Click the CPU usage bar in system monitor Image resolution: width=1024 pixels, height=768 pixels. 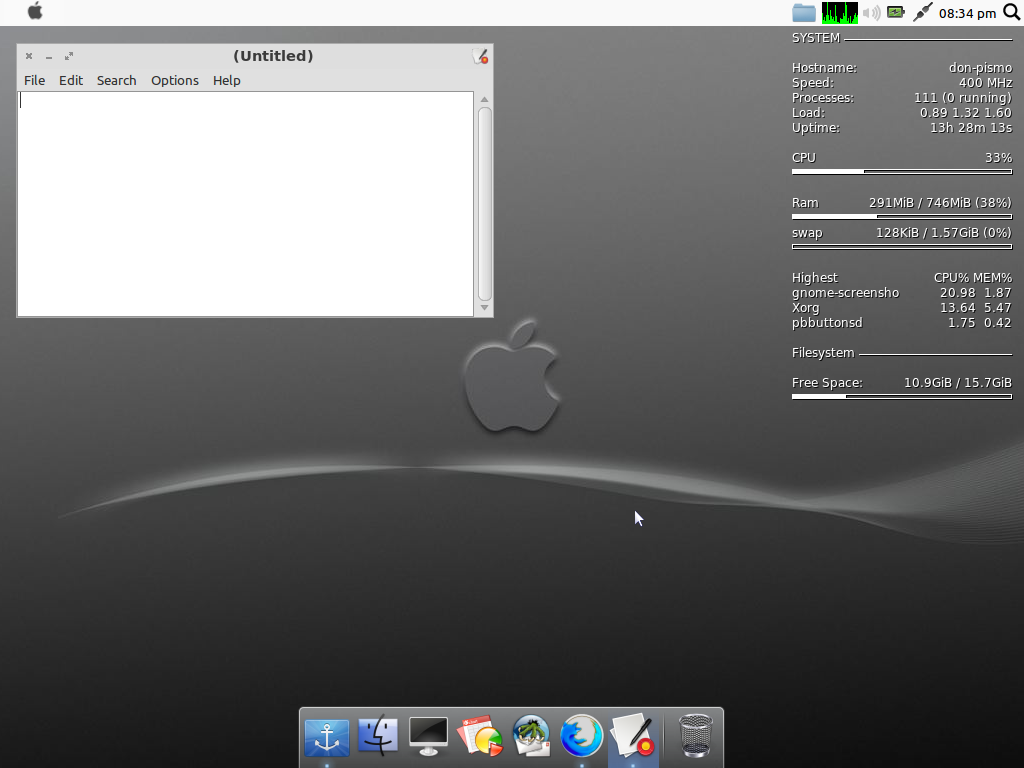(x=902, y=172)
